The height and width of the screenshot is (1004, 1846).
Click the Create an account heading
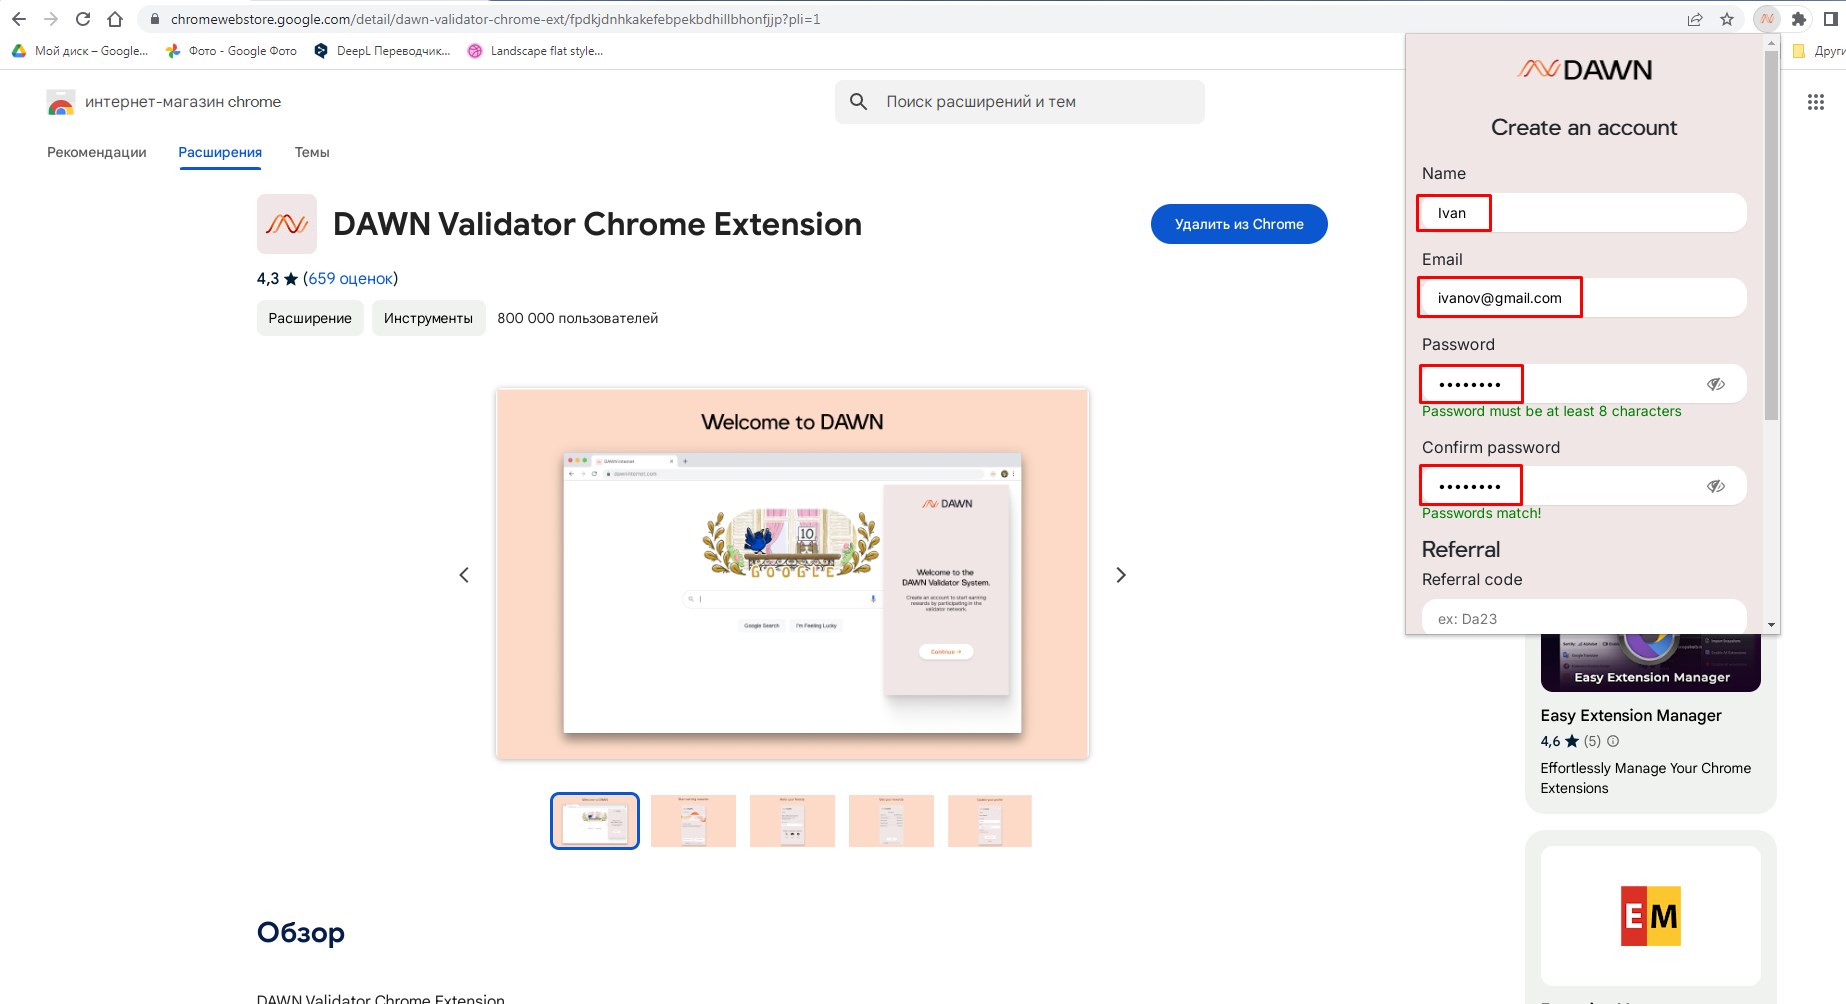pyautogui.click(x=1584, y=128)
